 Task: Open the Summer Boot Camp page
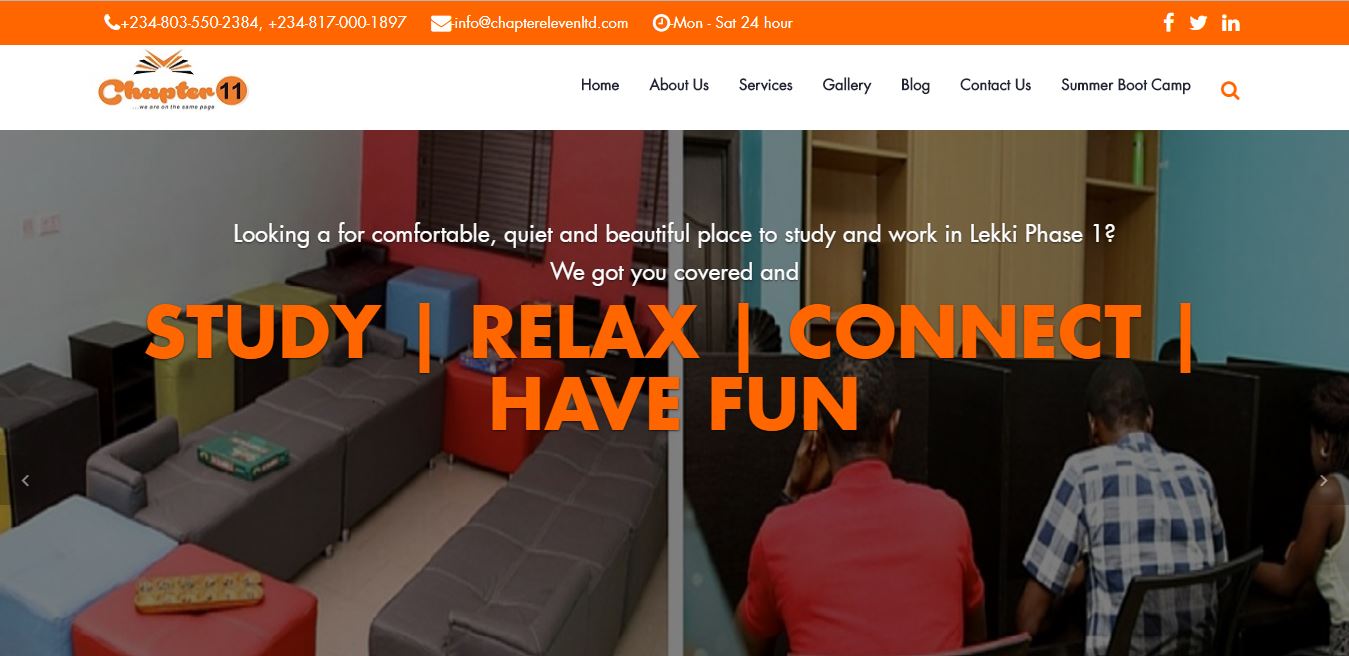(x=1126, y=85)
